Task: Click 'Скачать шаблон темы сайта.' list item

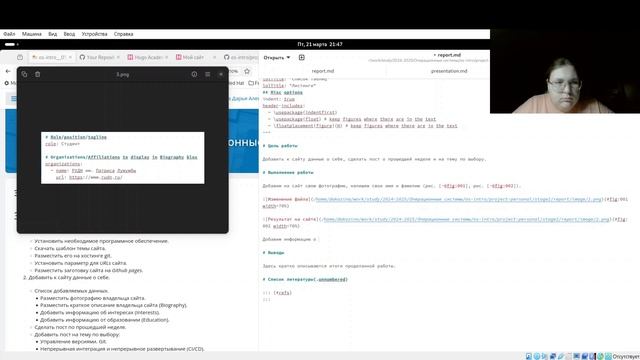Action: [70, 249]
